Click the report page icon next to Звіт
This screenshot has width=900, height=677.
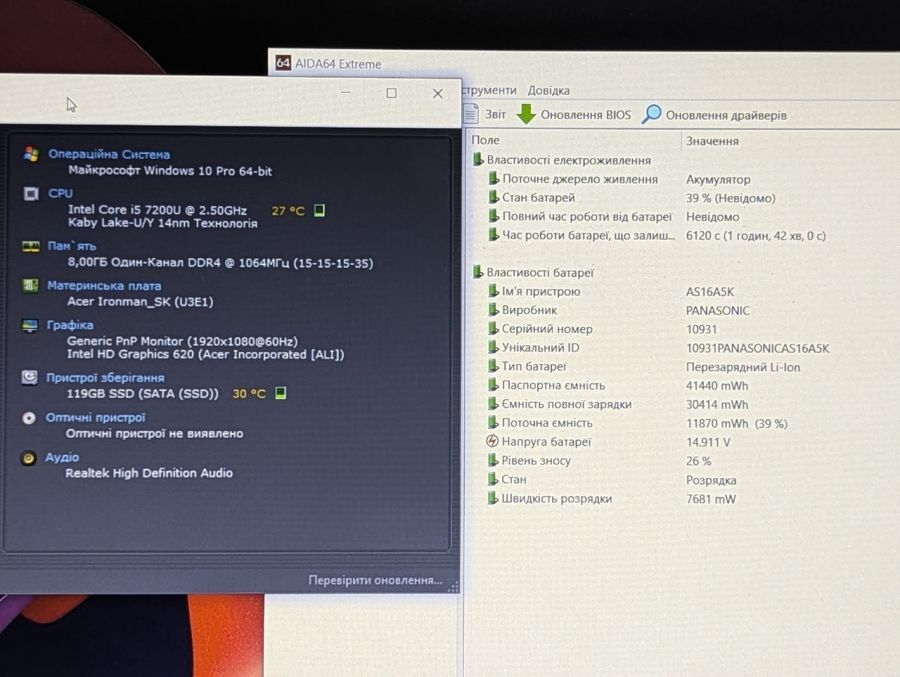[x=471, y=113]
